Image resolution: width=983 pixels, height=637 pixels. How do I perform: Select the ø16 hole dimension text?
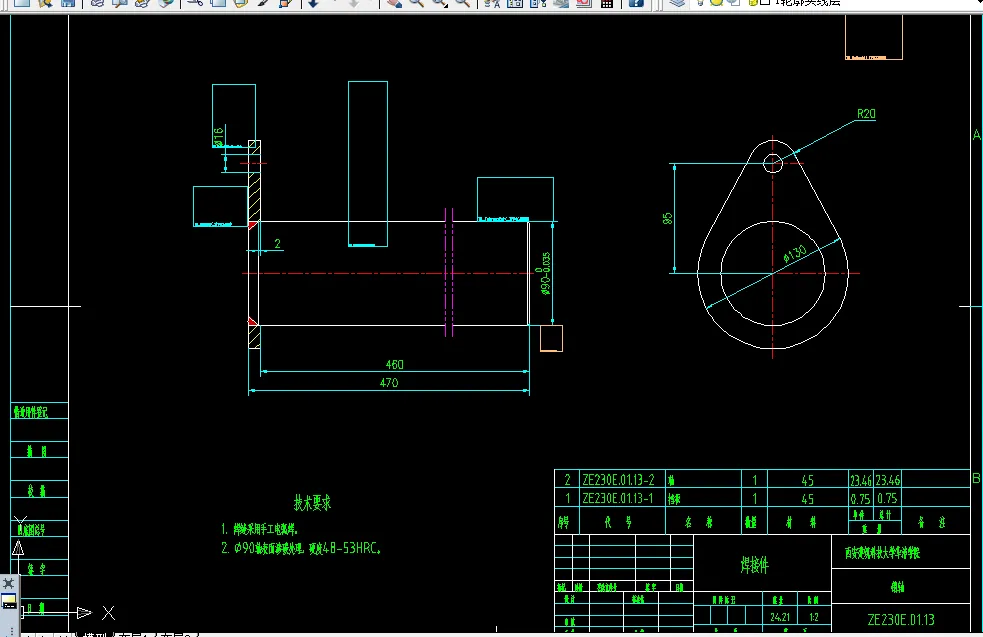pyautogui.click(x=218, y=137)
